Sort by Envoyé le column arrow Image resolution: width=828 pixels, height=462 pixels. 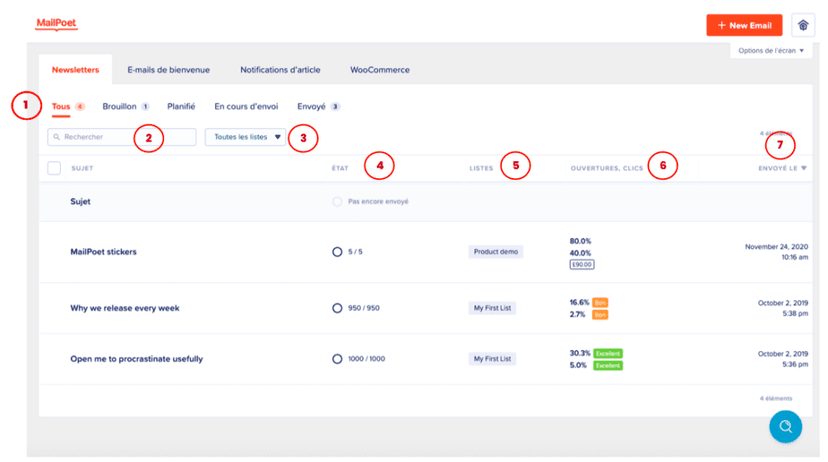(804, 168)
